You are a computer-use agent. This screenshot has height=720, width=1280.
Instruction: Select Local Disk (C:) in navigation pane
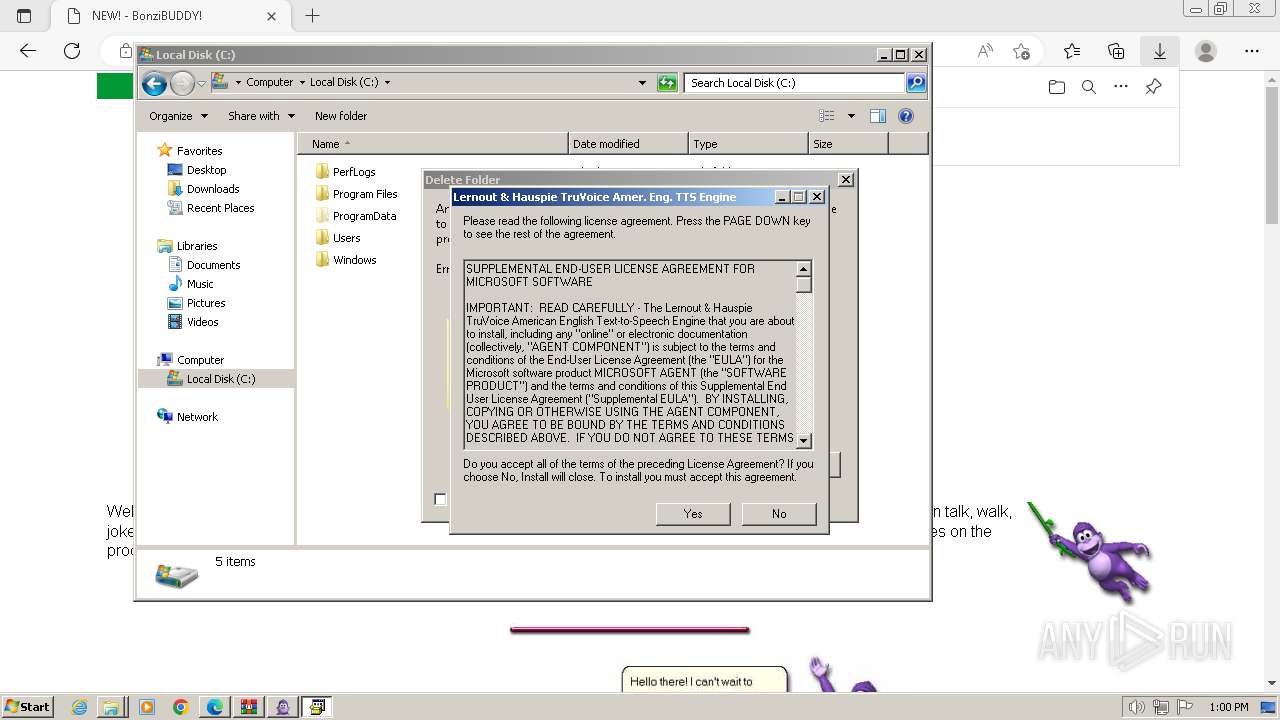coord(216,379)
